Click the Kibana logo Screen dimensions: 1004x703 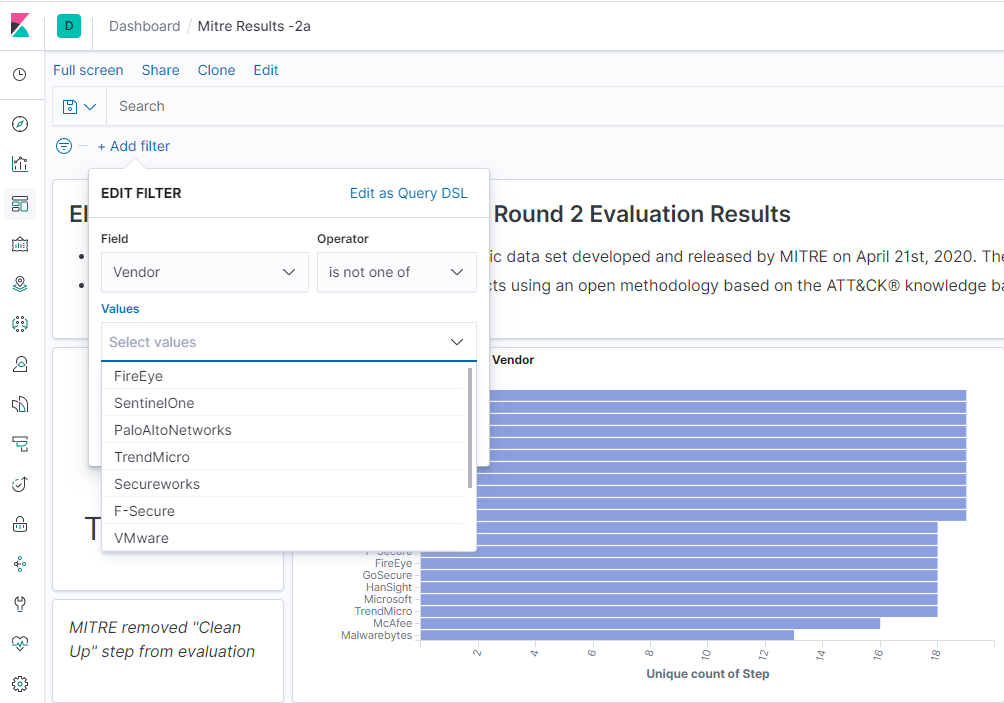(20, 25)
